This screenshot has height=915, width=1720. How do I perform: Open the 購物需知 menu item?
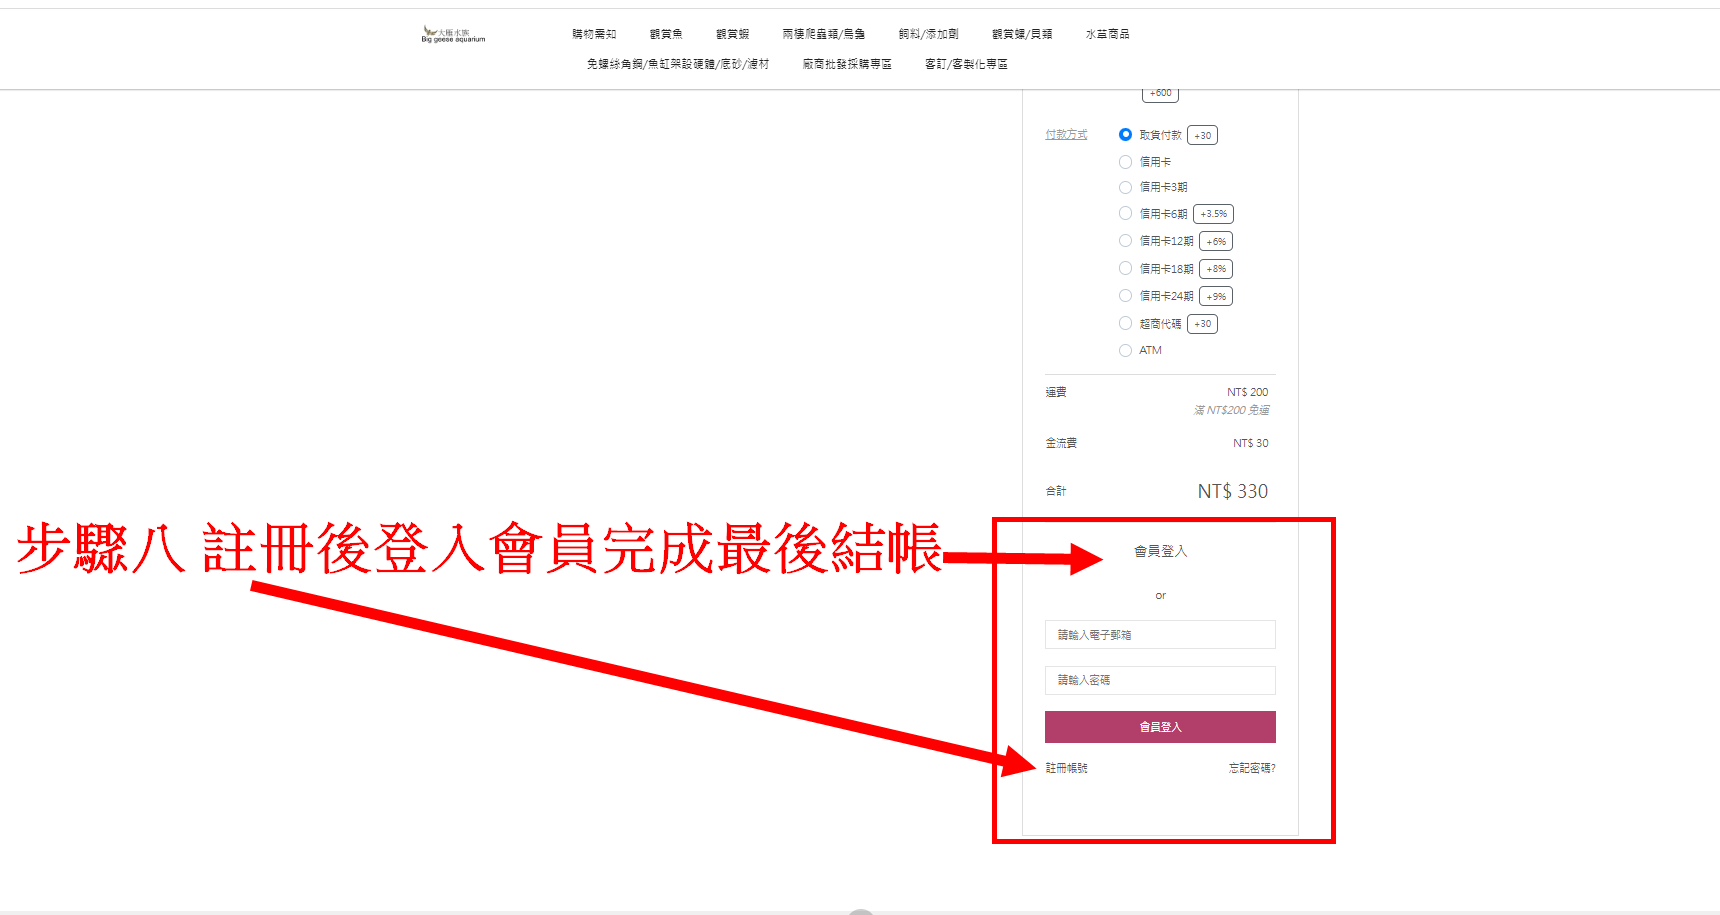click(x=594, y=34)
